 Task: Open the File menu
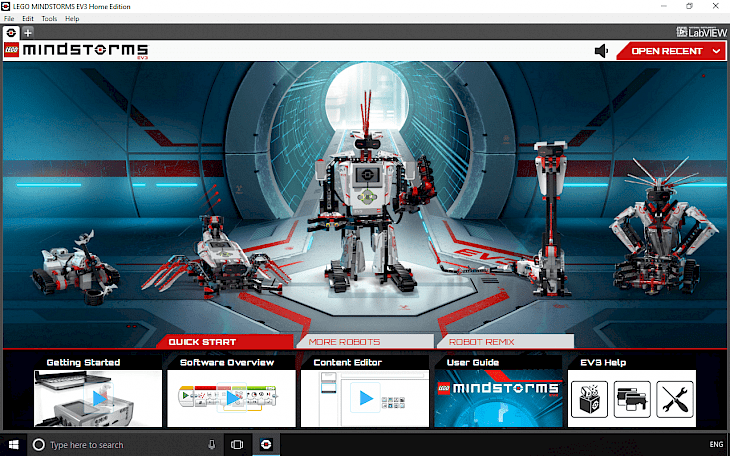(x=9, y=19)
